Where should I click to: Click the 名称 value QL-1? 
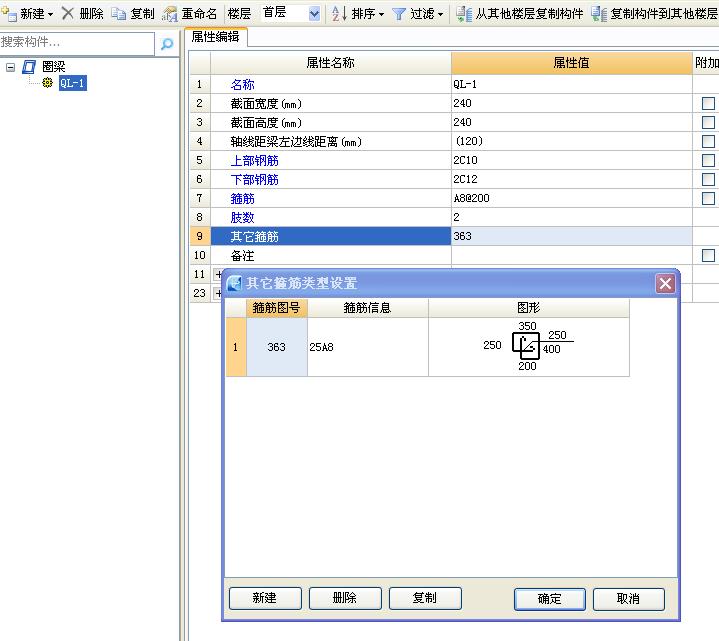pyautogui.click(x=571, y=84)
